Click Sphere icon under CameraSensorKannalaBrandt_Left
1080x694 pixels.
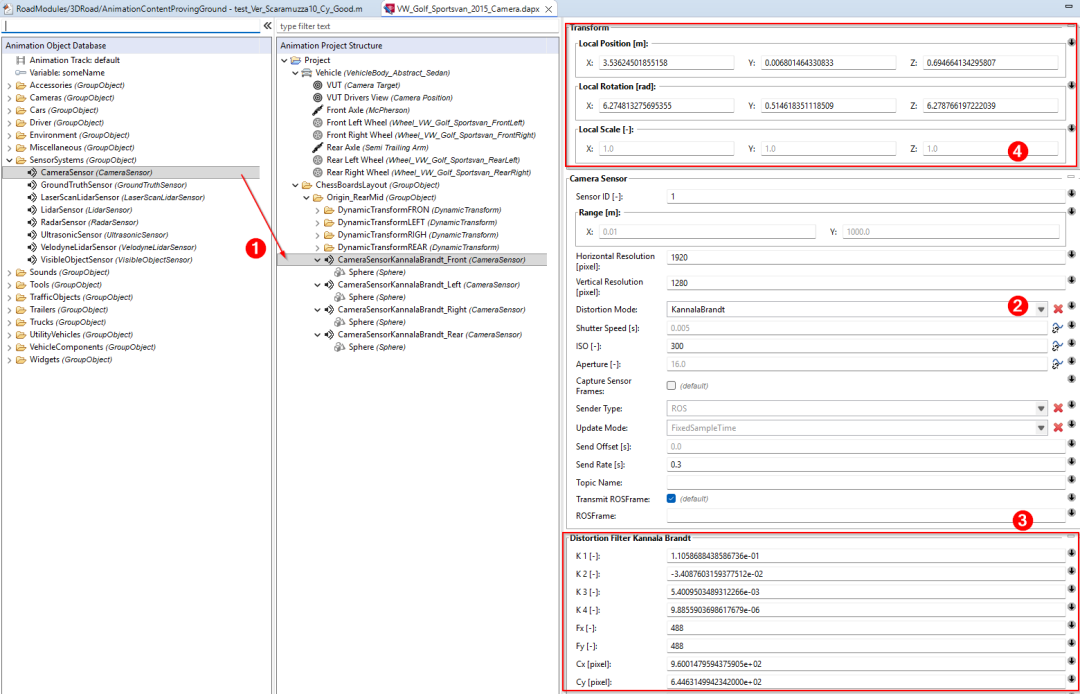click(339, 297)
